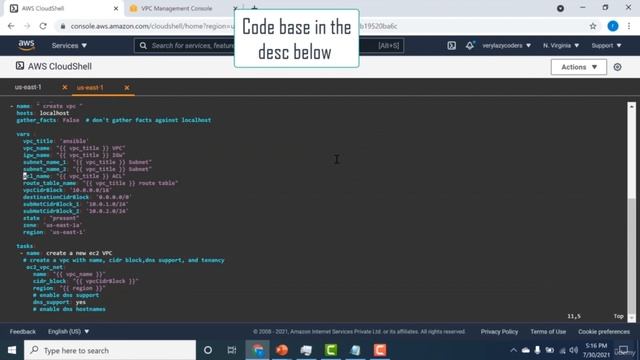Click the browser forward arrow

pos(27,26)
